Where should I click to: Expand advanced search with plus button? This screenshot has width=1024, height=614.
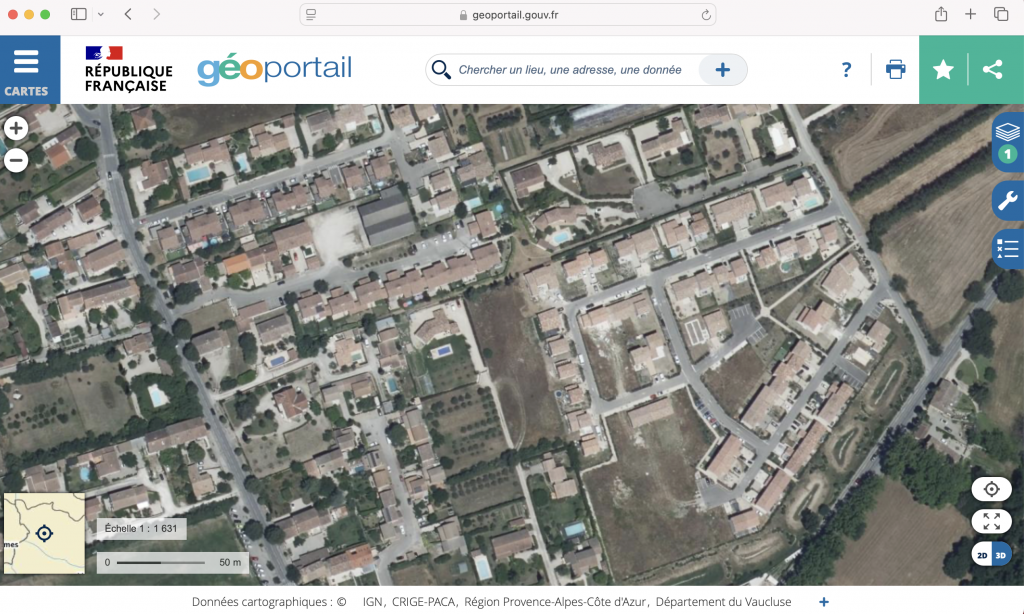point(722,70)
